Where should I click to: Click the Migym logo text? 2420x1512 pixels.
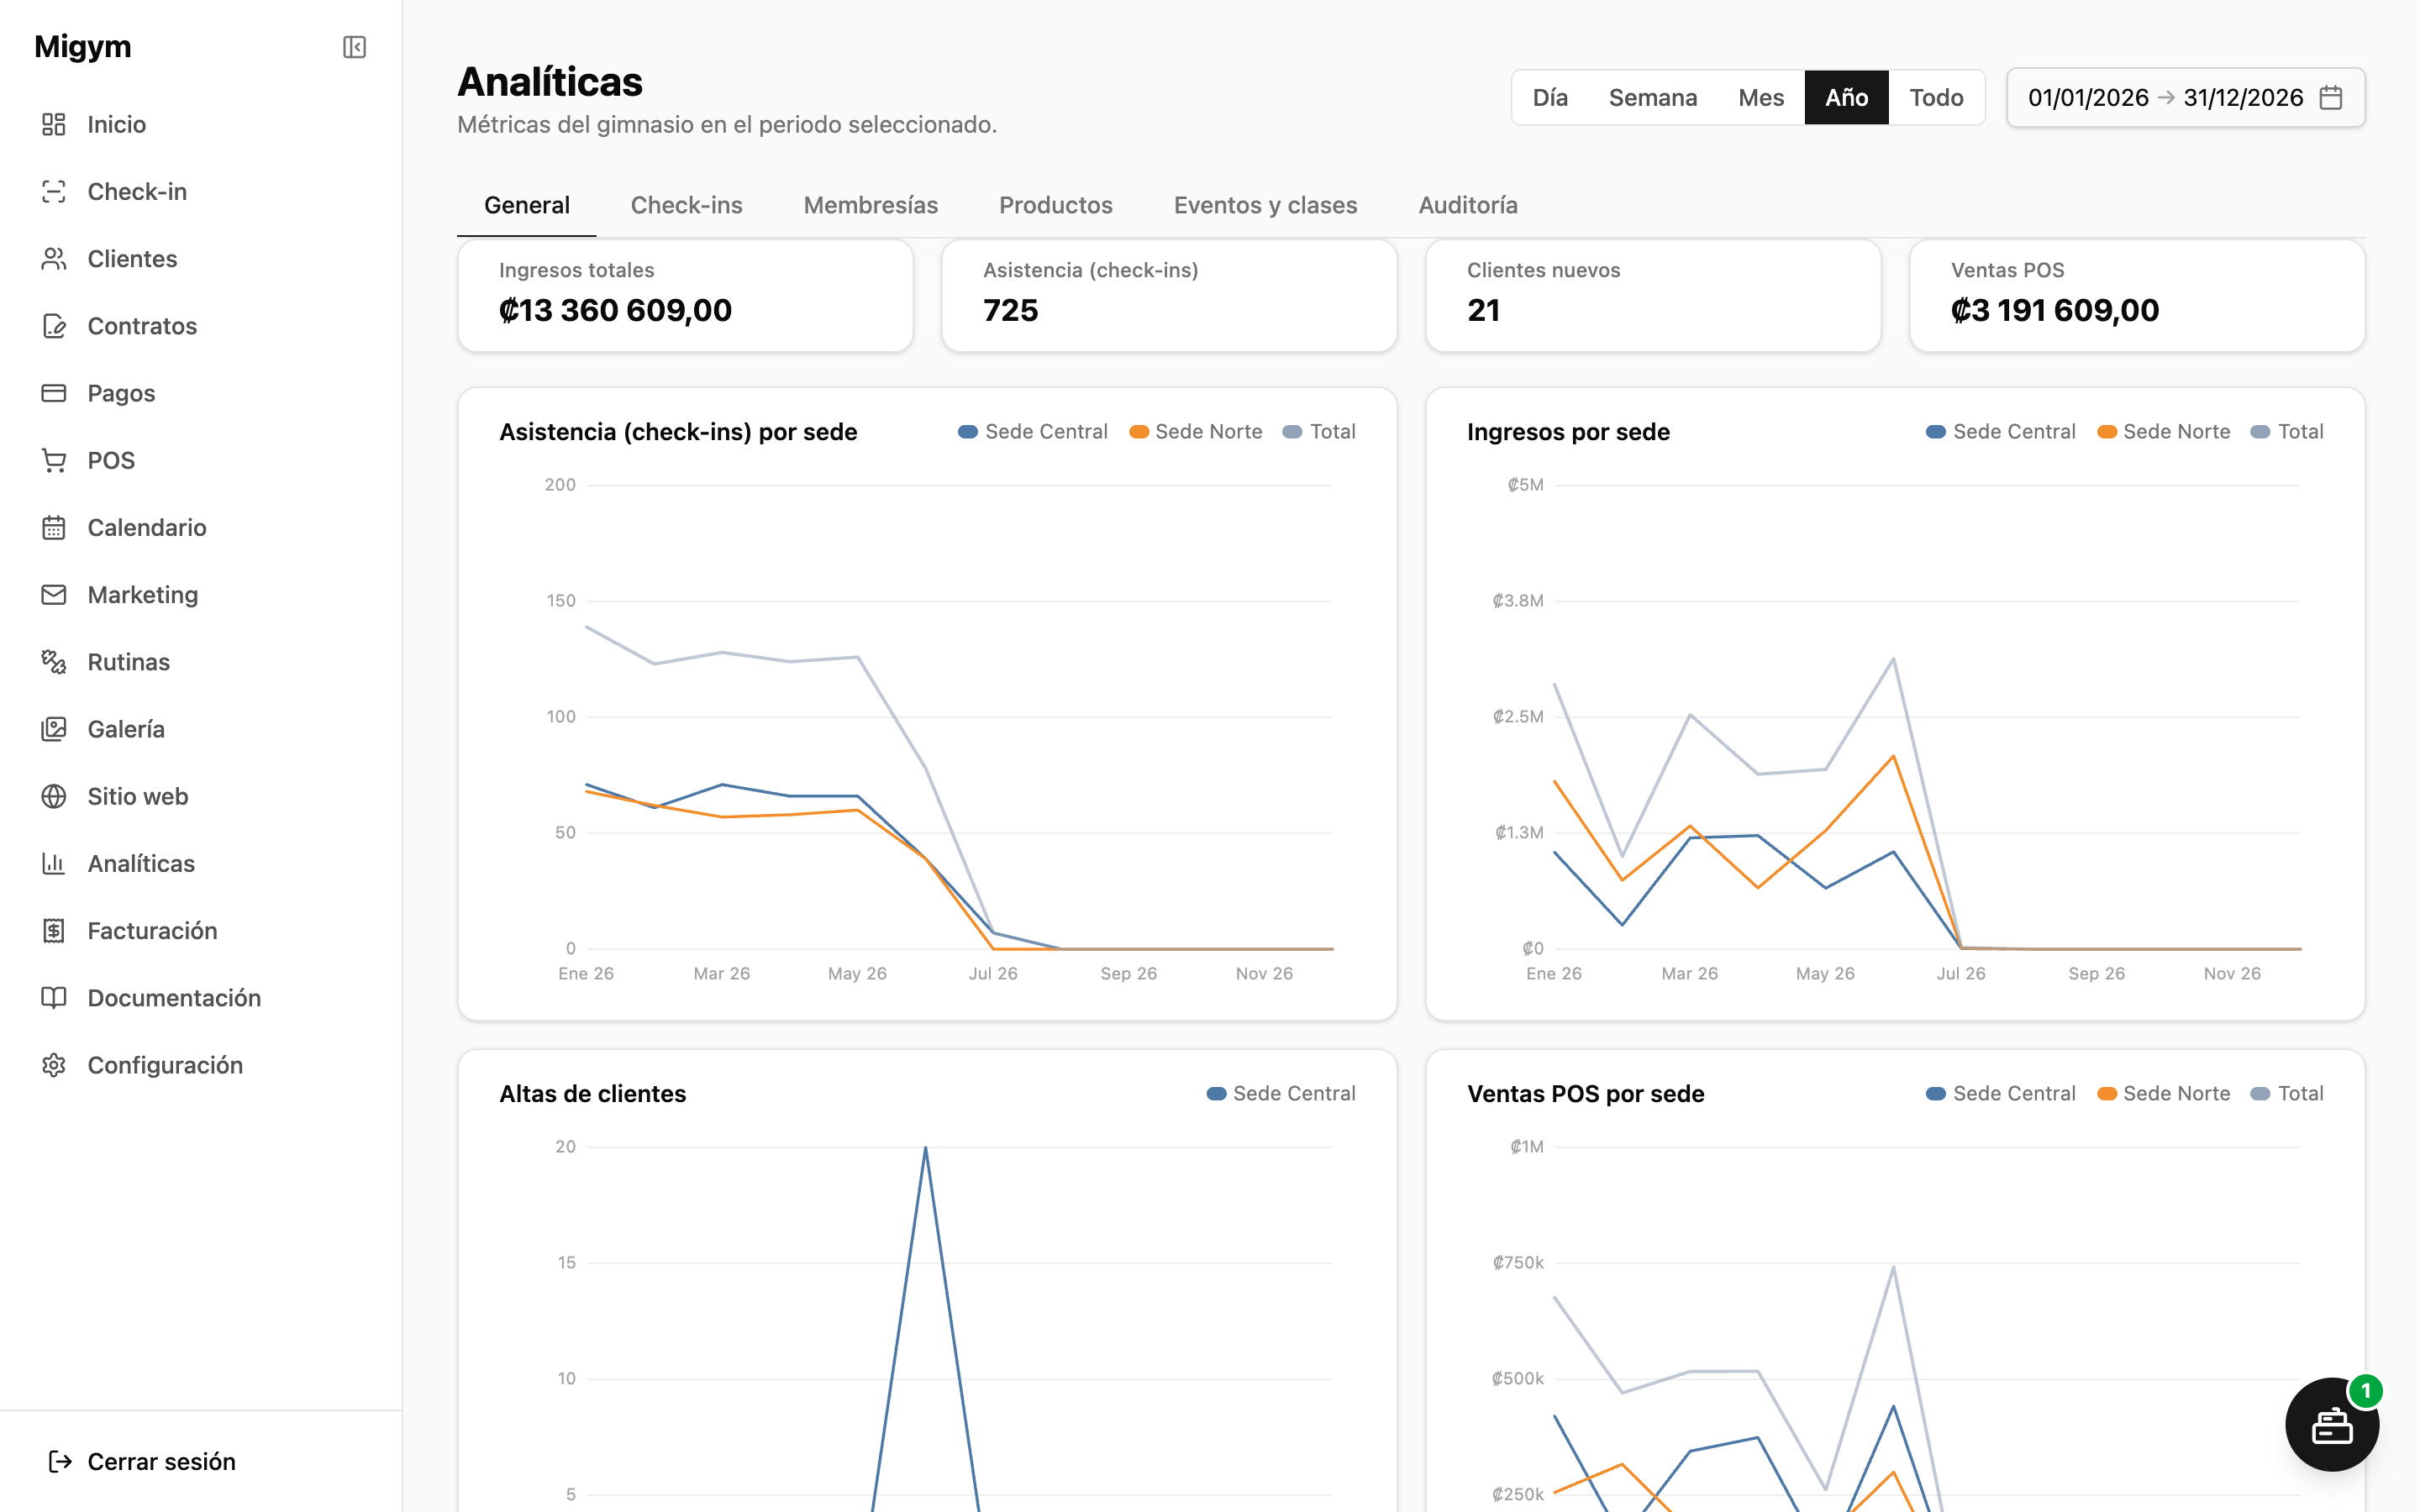pyautogui.click(x=83, y=47)
